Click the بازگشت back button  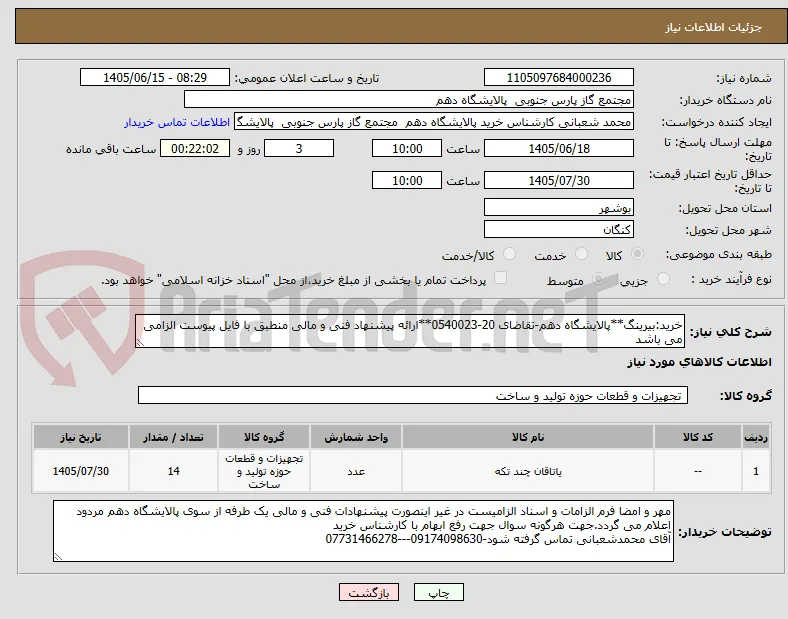(x=369, y=592)
